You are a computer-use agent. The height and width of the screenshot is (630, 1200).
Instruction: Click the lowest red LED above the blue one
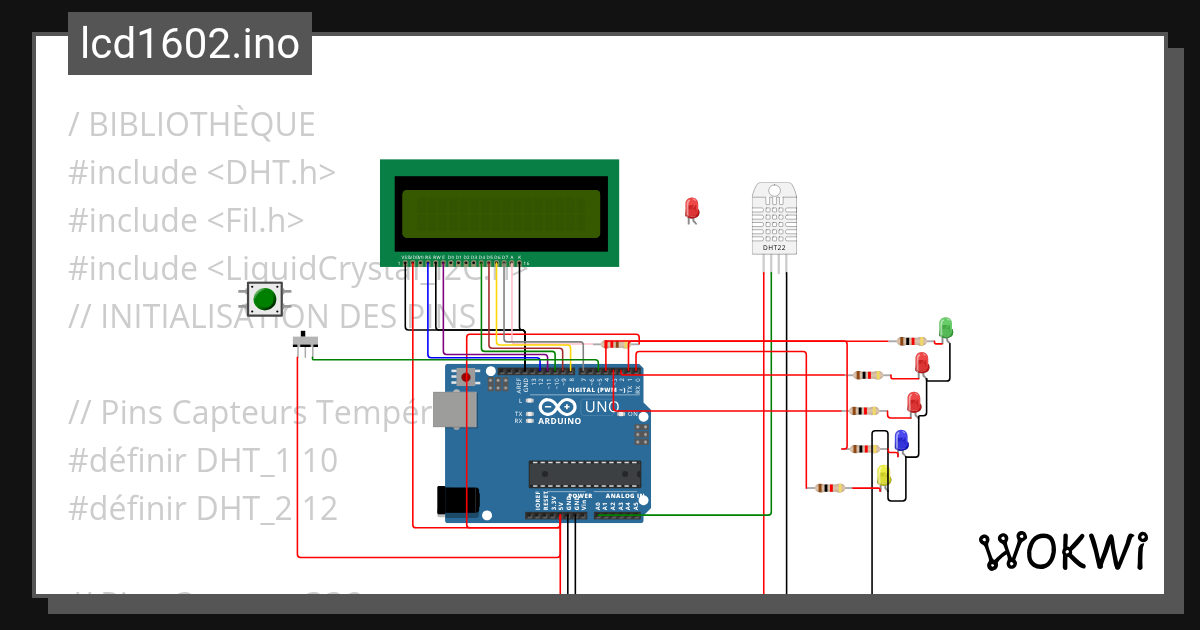[914, 402]
